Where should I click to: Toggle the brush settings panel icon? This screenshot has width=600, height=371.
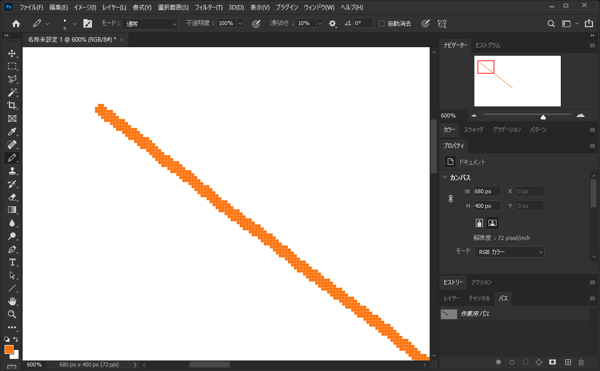88,24
